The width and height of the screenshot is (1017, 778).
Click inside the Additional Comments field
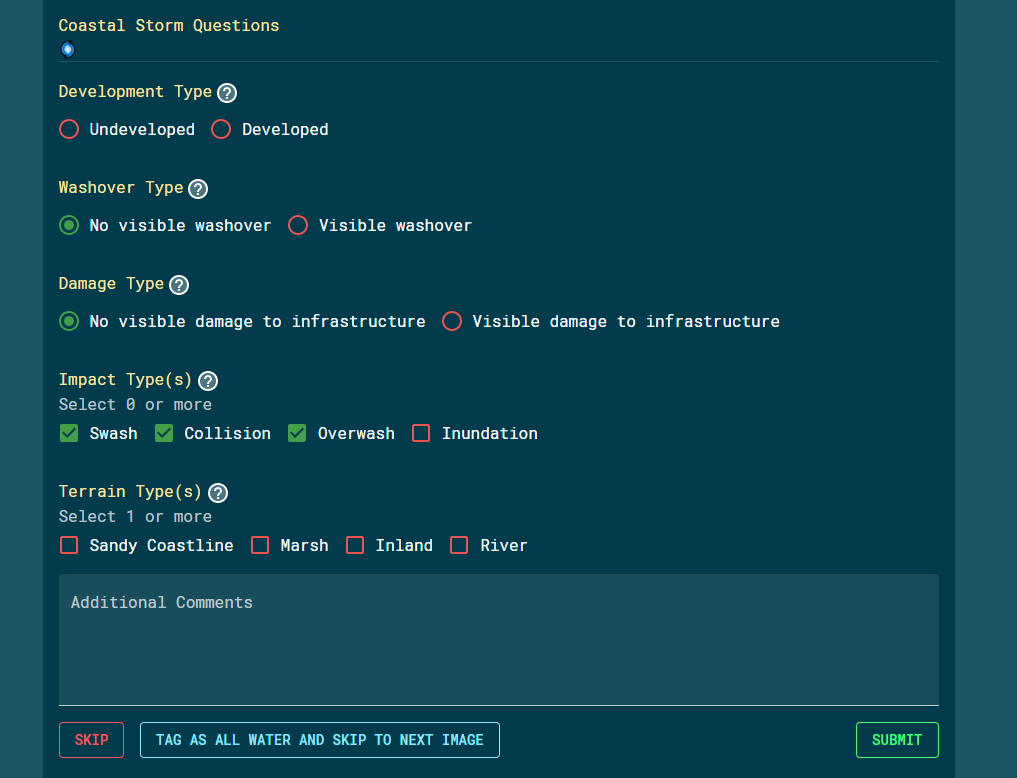pos(498,638)
